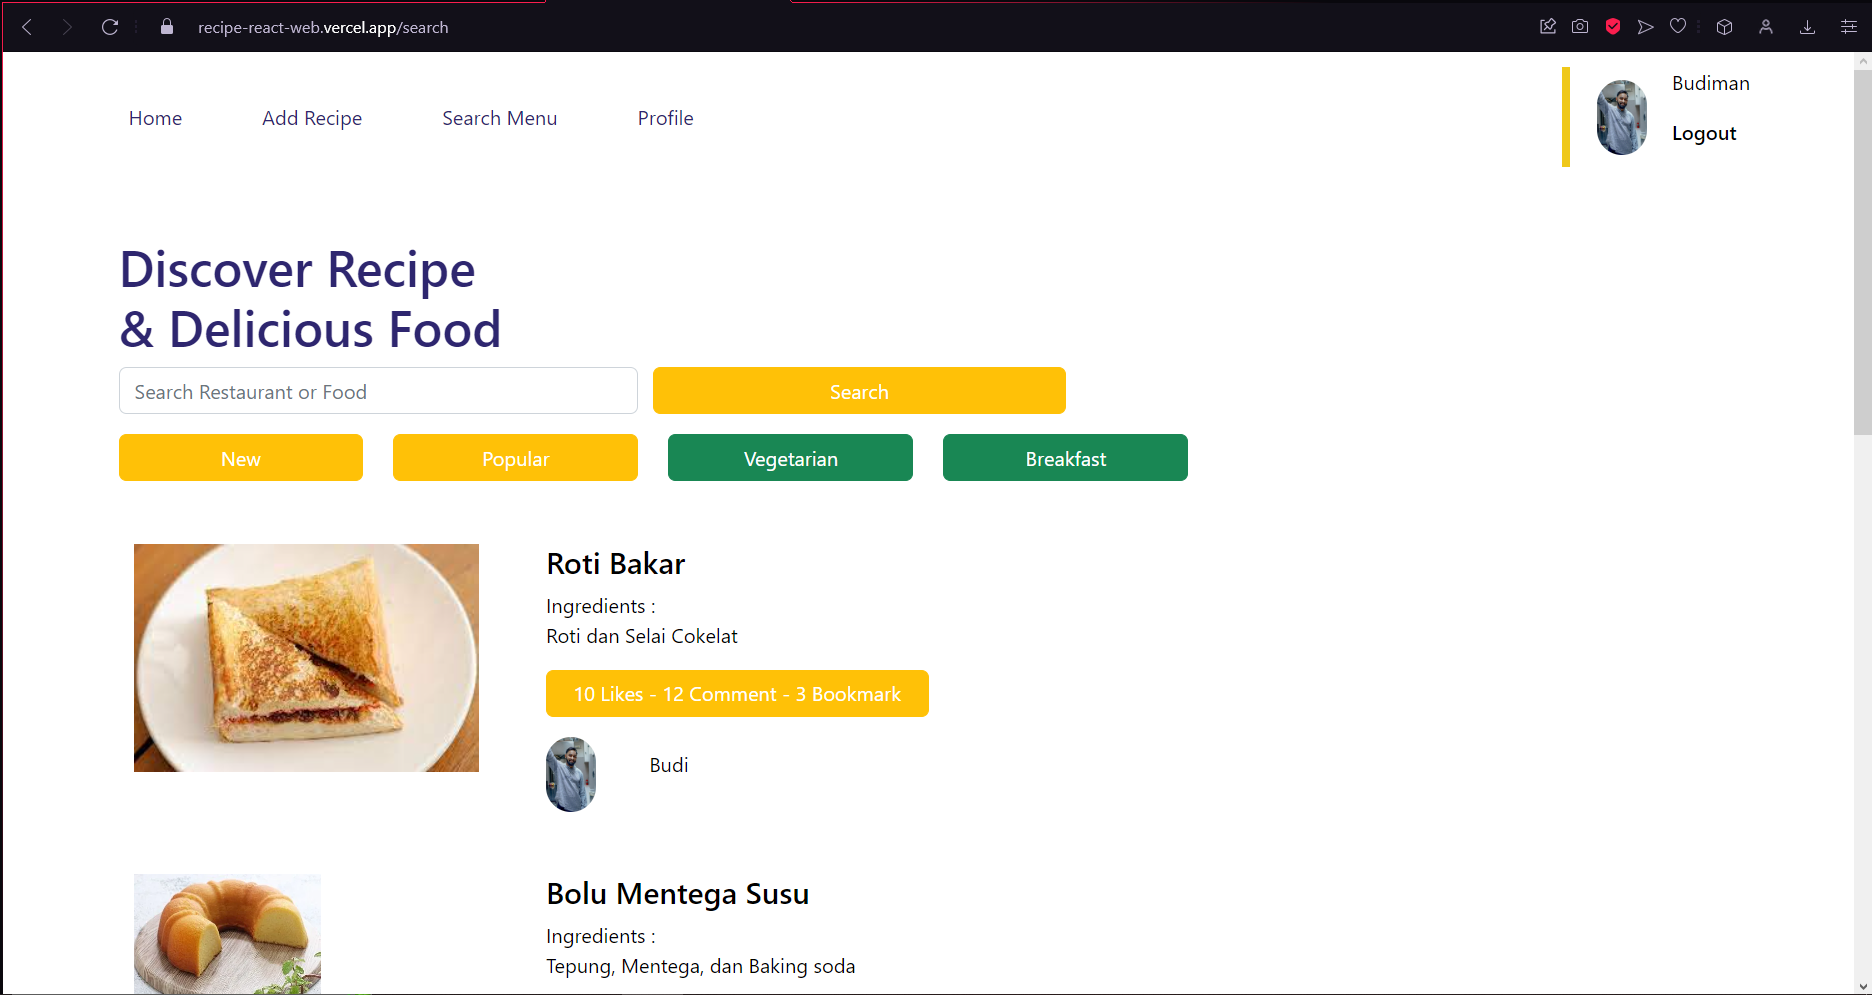The width and height of the screenshot is (1872, 995).
Task: Go to Home from the navigation bar
Action: pos(155,118)
